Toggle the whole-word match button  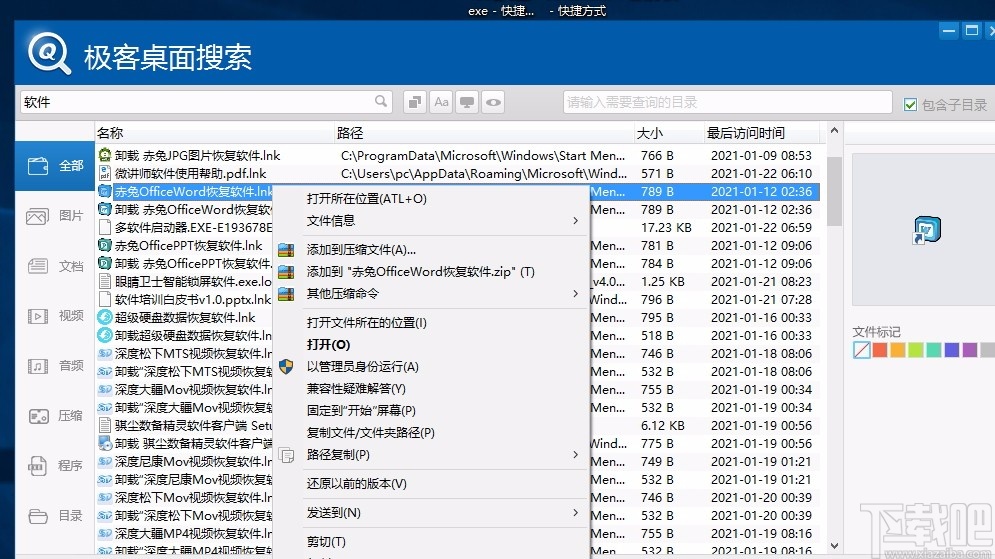pos(415,102)
